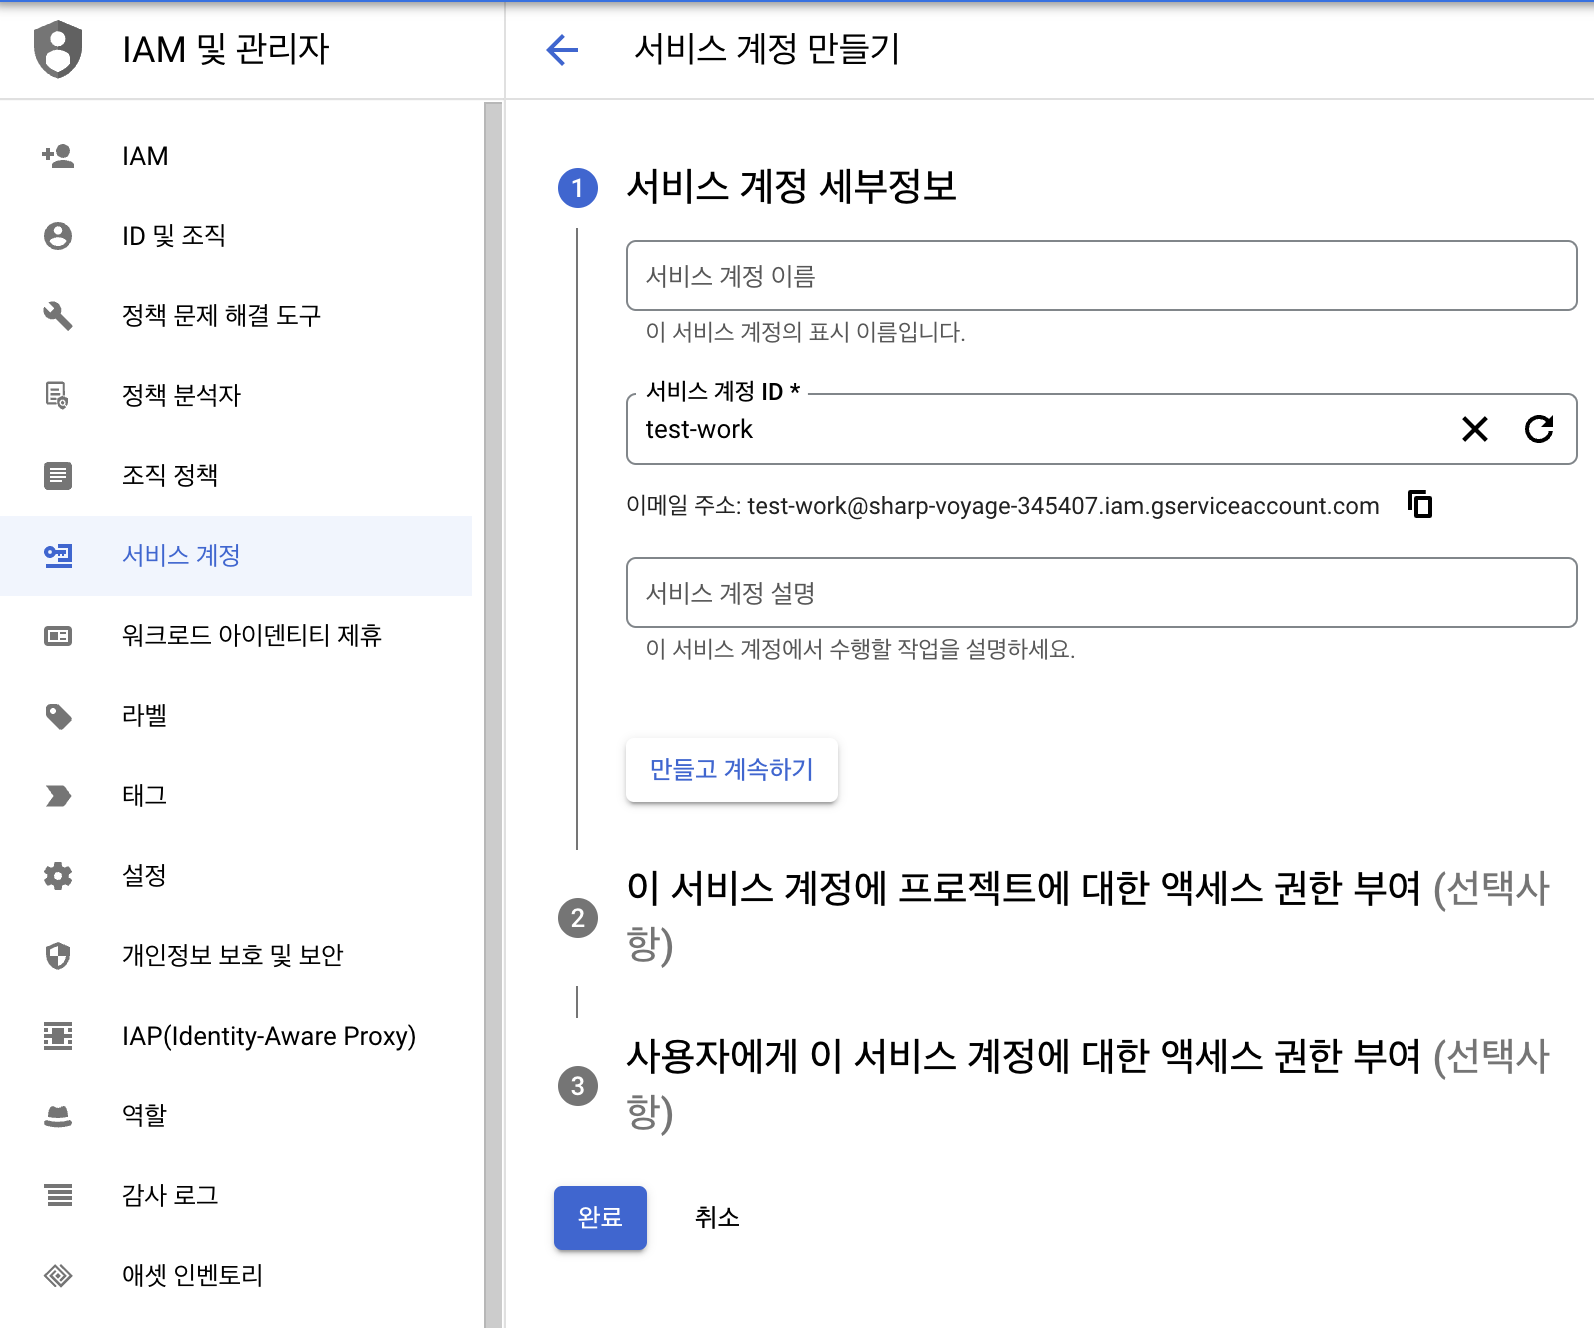Image resolution: width=1594 pixels, height=1328 pixels.
Task: Click the tag icon for 라벨
Action: click(x=58, y=716)
